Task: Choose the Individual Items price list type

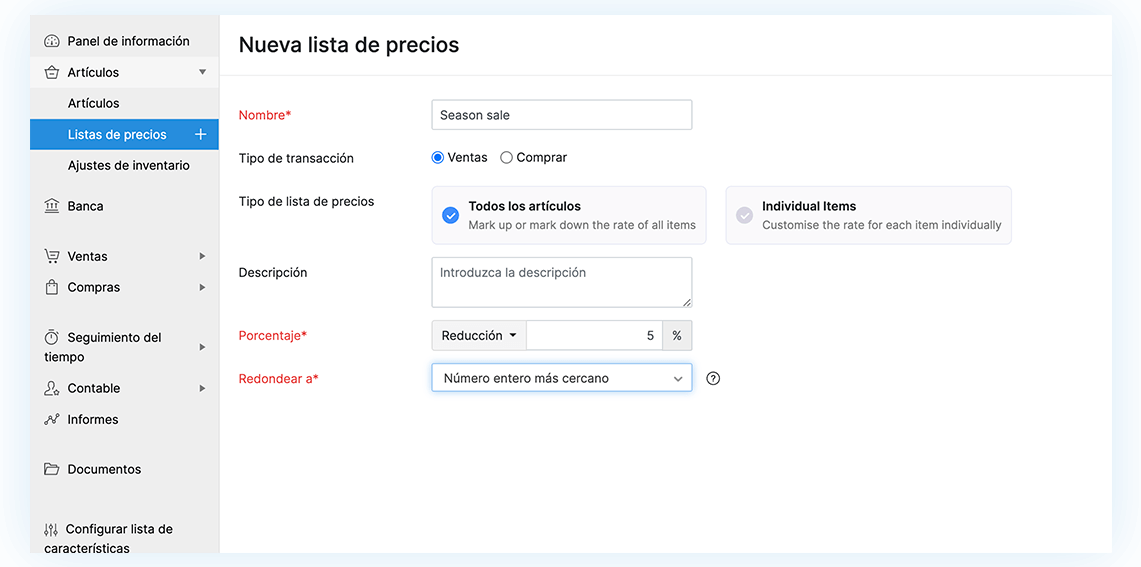Action: point(868,215)
